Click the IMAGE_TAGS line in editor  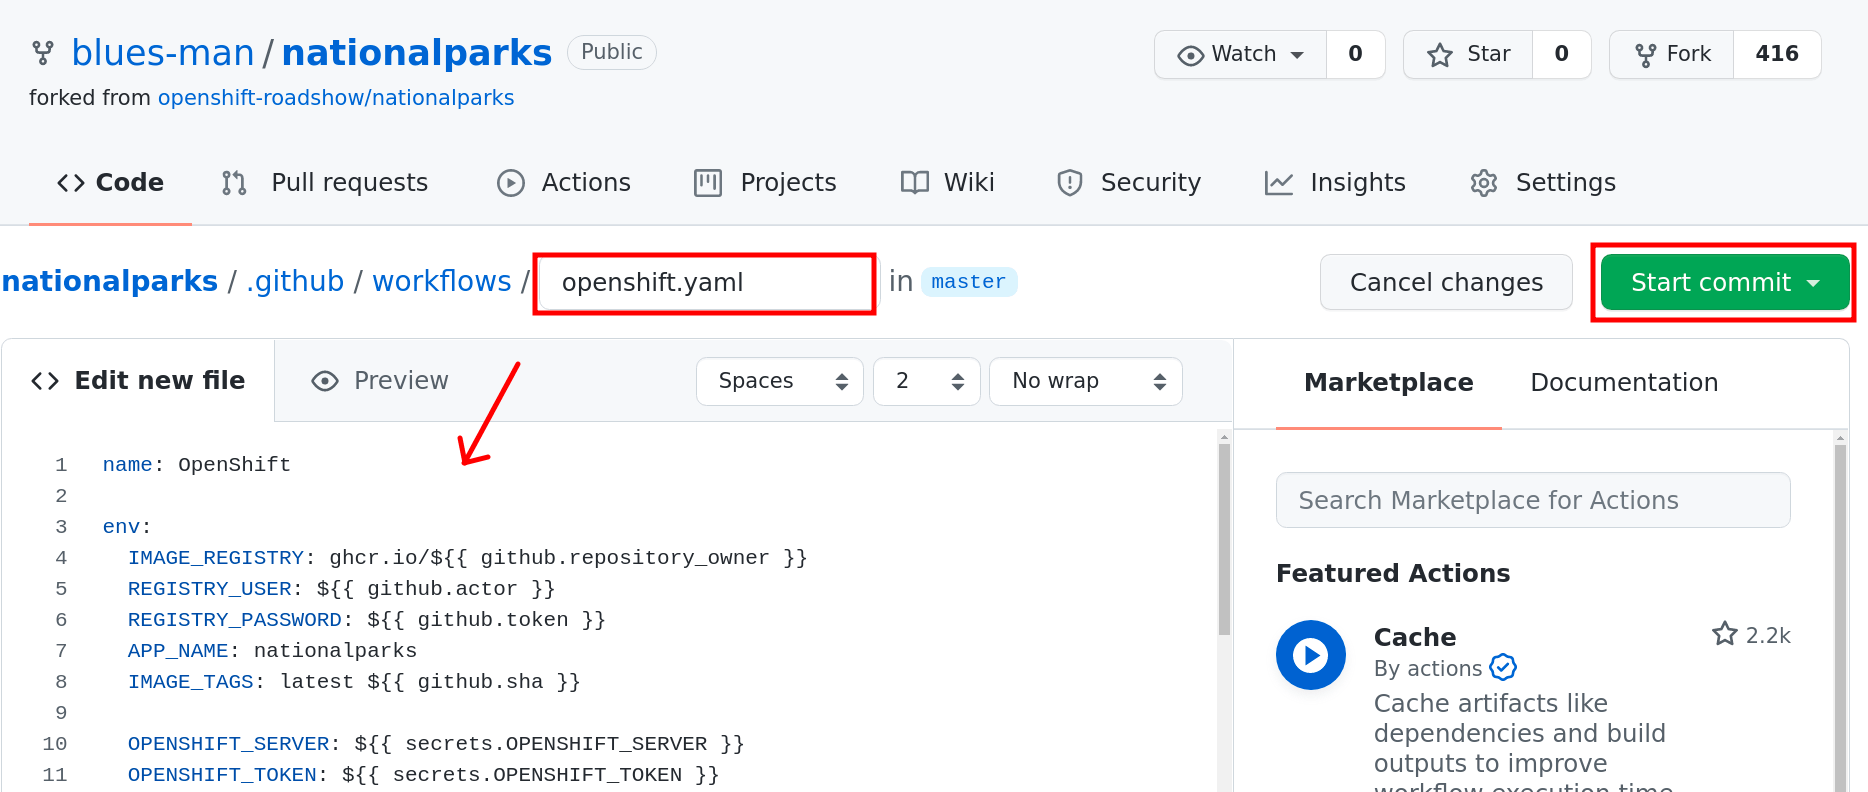(x=354, y=682)
